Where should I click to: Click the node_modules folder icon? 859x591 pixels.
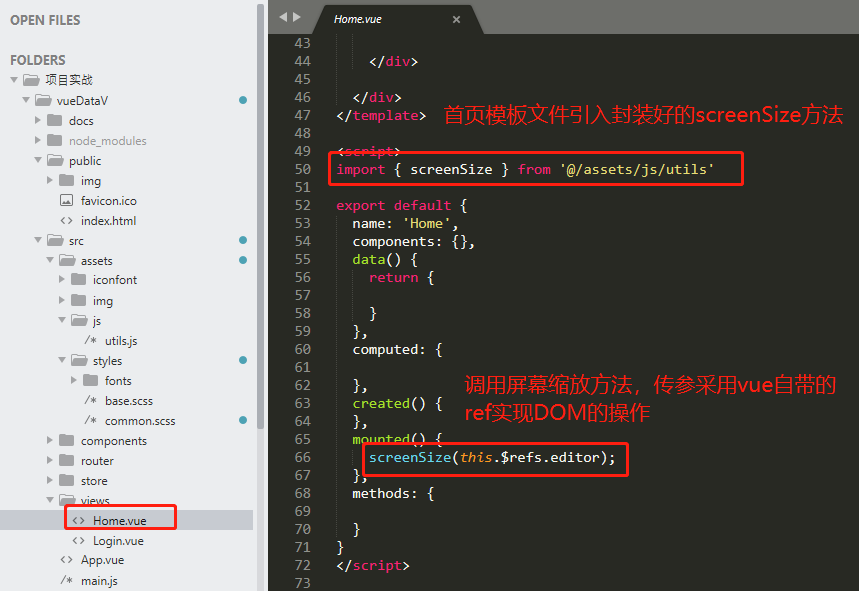(54, 140)
